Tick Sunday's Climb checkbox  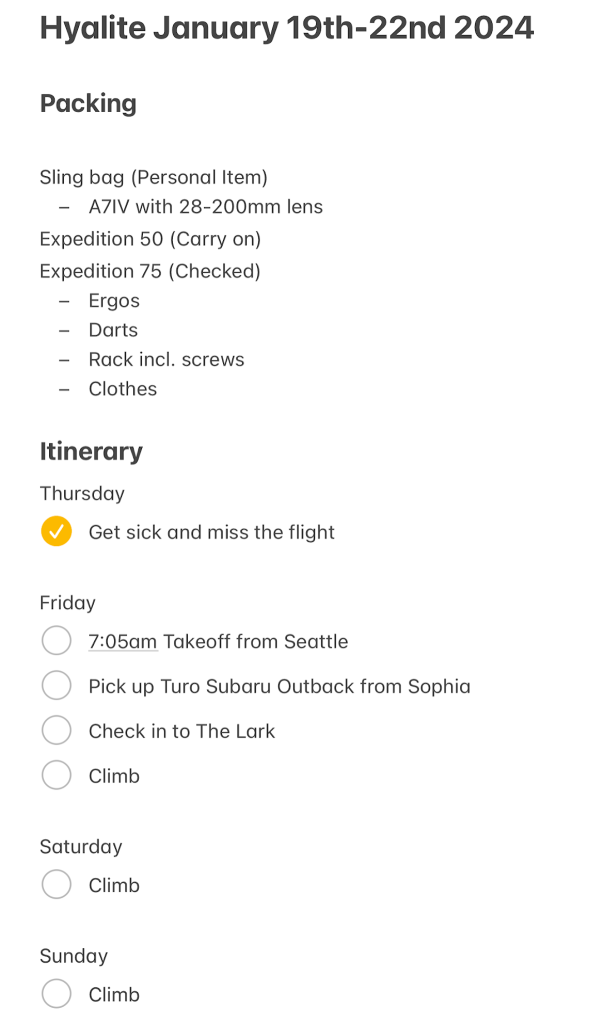click(57, 994)
